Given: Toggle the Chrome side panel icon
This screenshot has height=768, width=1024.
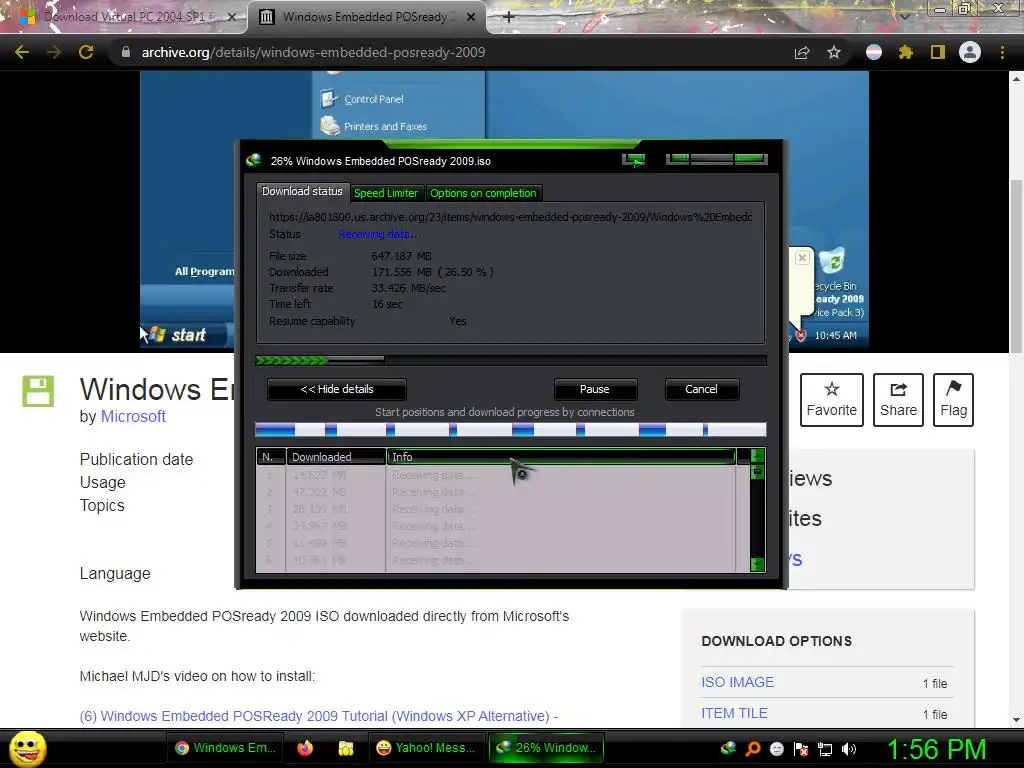Looking at the screenshot, I should pos(938,52).
